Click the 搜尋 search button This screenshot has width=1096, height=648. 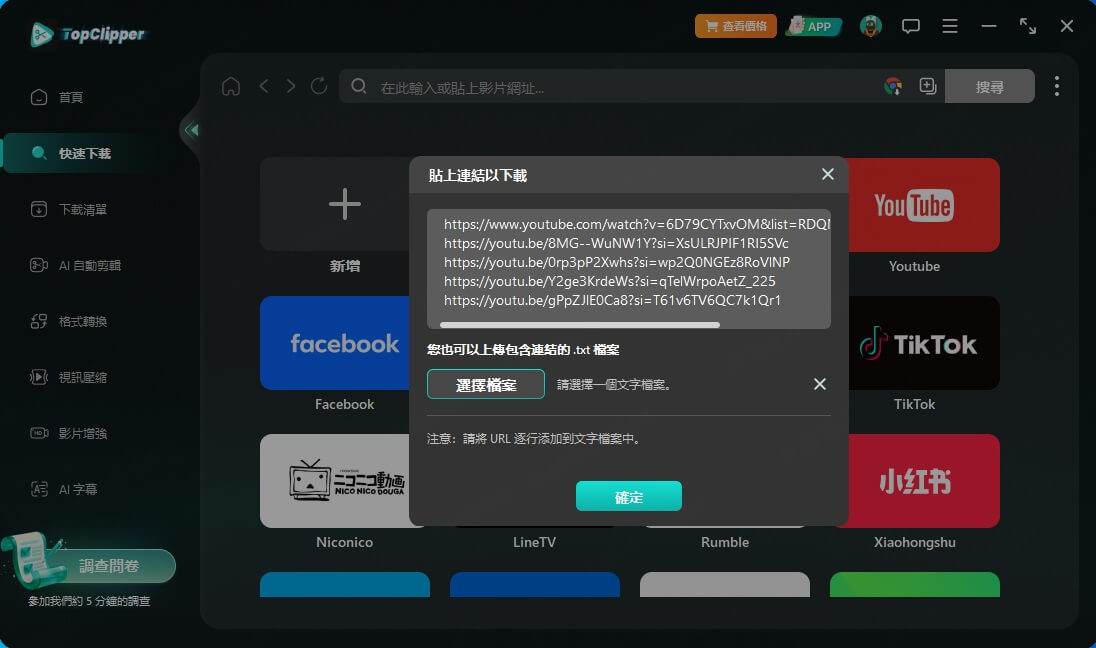point(989,86)
